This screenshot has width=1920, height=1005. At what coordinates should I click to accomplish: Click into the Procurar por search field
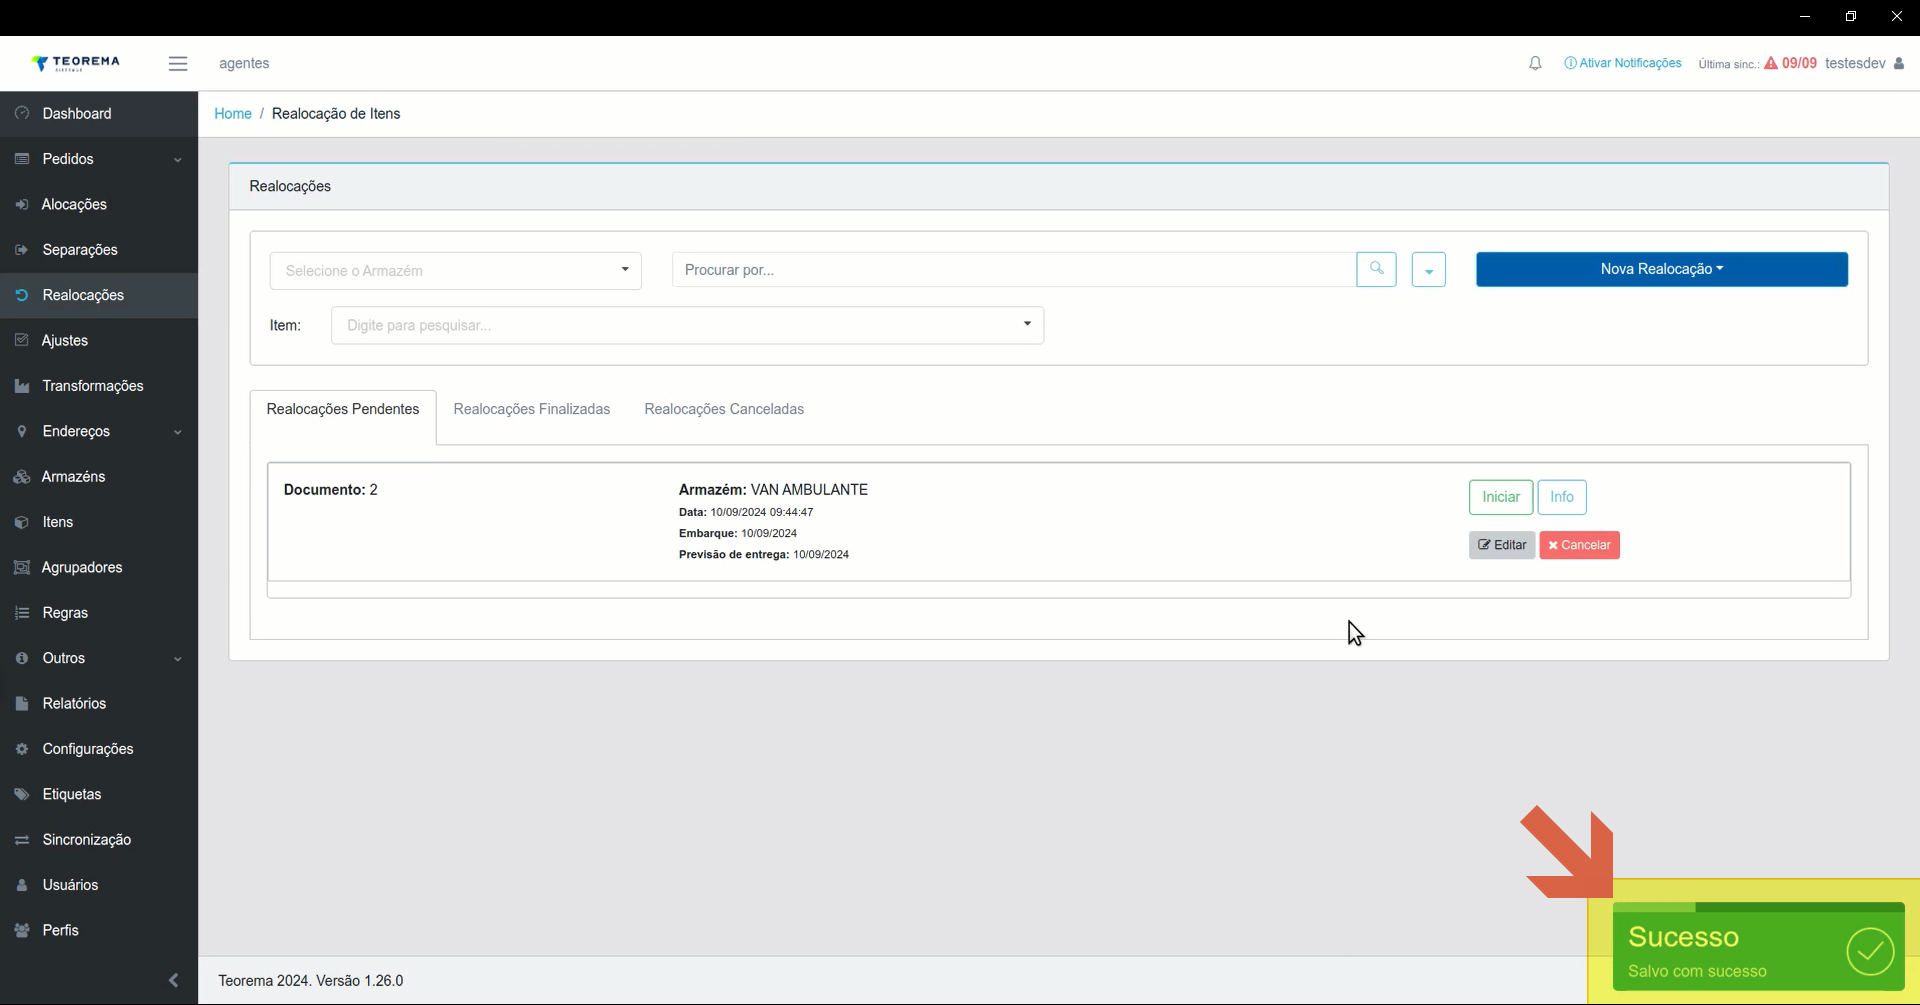[x=1014, y=270]
